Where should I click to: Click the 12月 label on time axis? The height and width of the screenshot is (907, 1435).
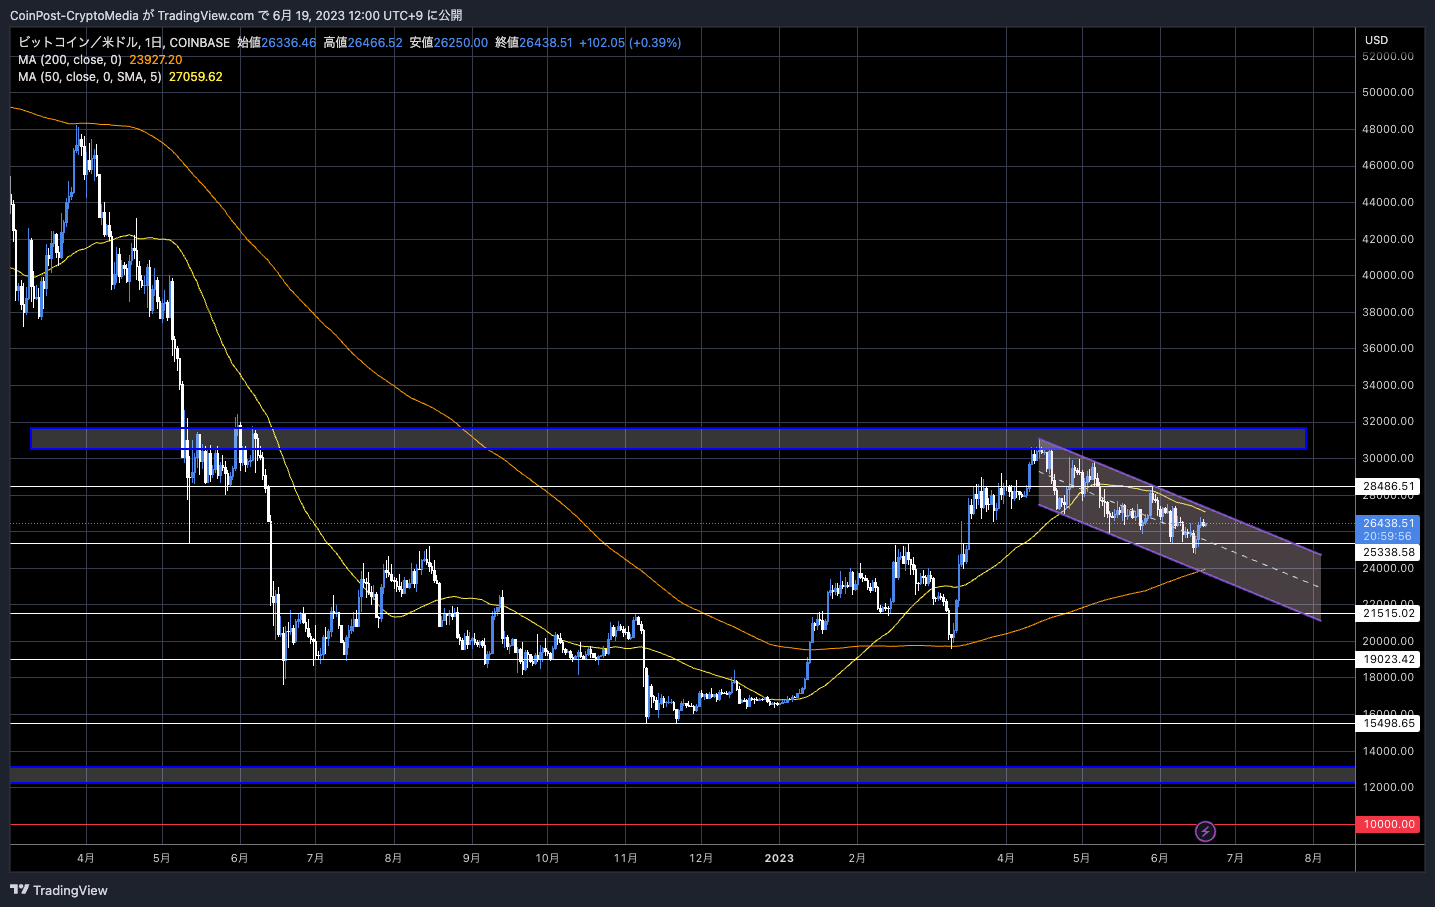tap(701, 858)
